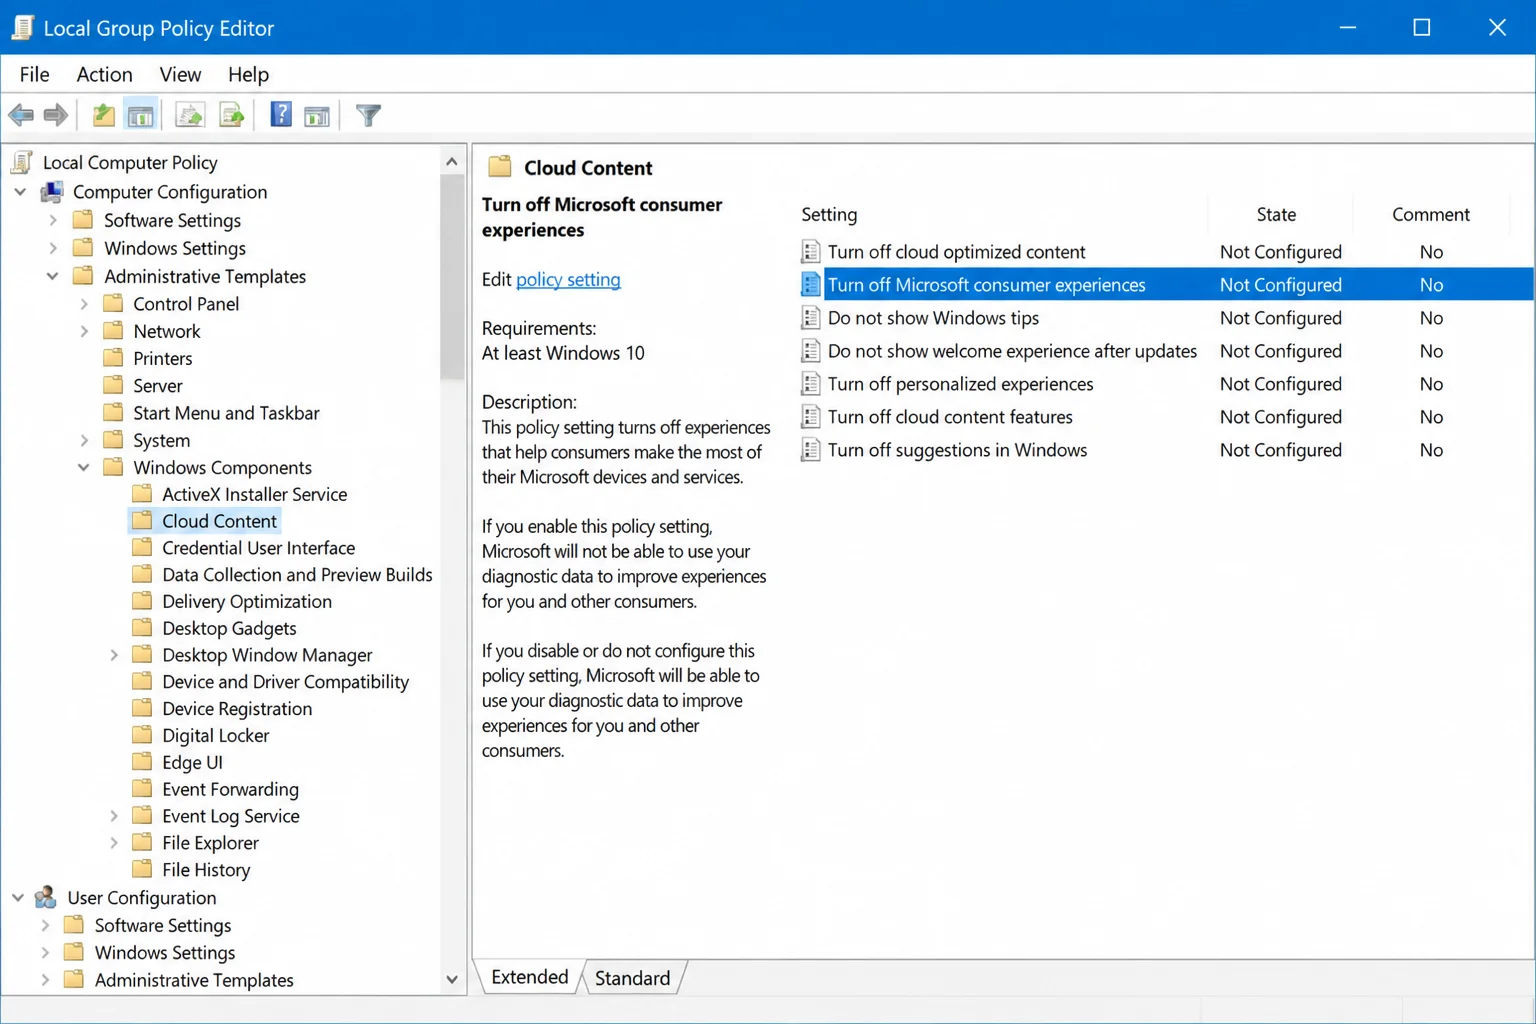Expand the Network node
Image resolution: width=1536 pixels, height=1024 pixels.
[84, 331]
